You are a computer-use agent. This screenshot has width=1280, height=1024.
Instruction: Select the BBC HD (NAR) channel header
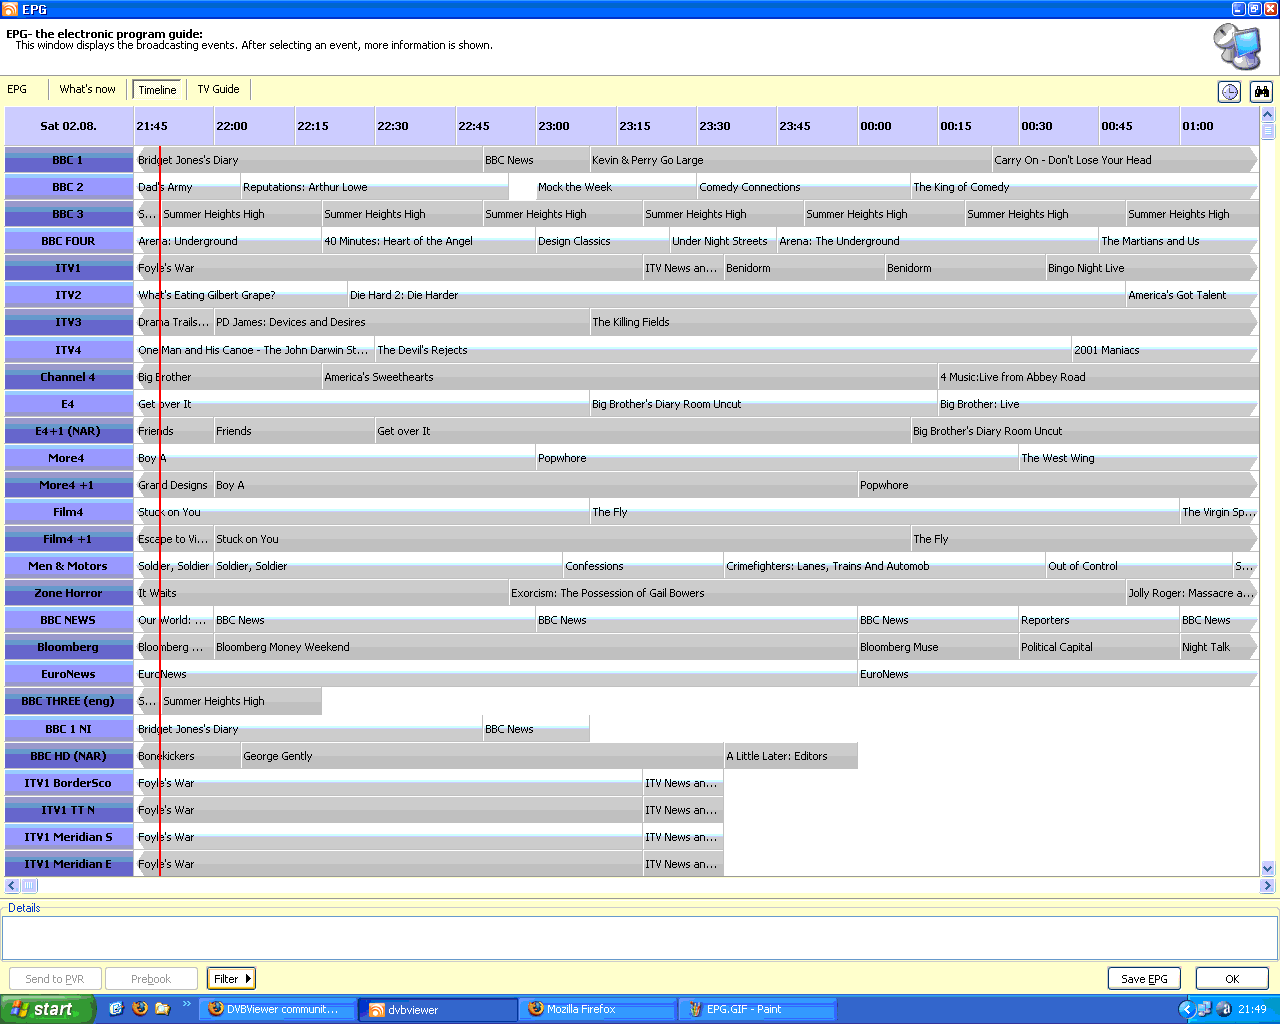tap(68, 756)
